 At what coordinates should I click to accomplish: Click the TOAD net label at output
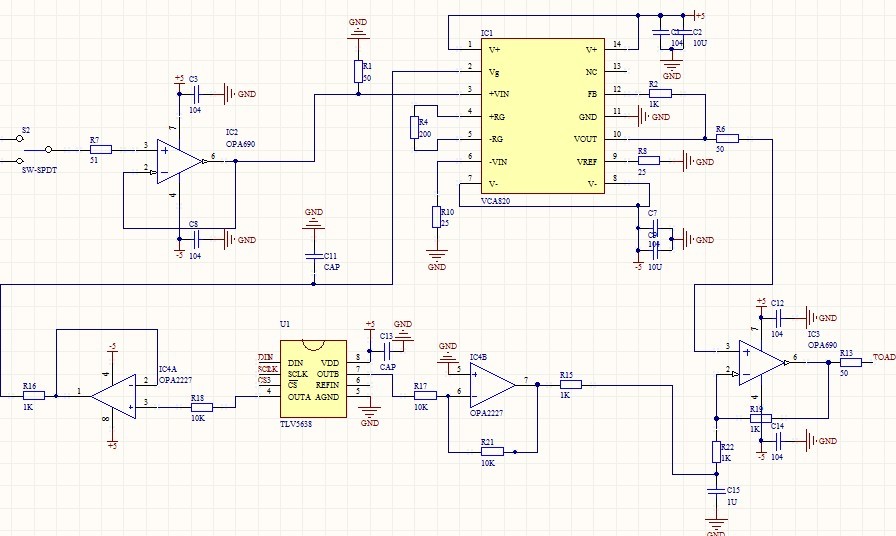click(x=884, y=357)
